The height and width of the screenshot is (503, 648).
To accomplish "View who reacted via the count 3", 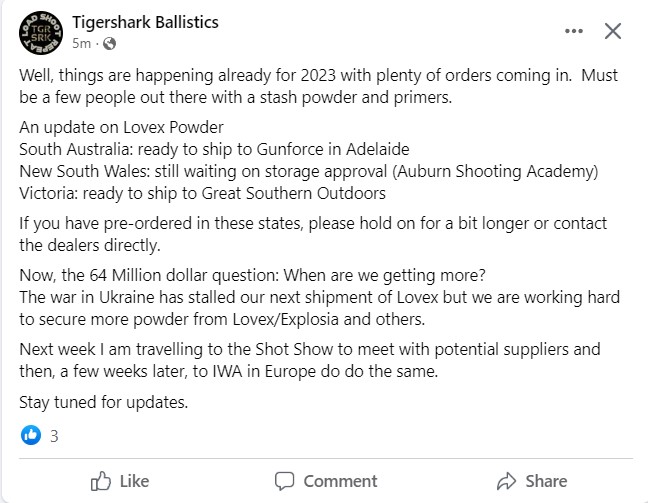I will 54,436.
